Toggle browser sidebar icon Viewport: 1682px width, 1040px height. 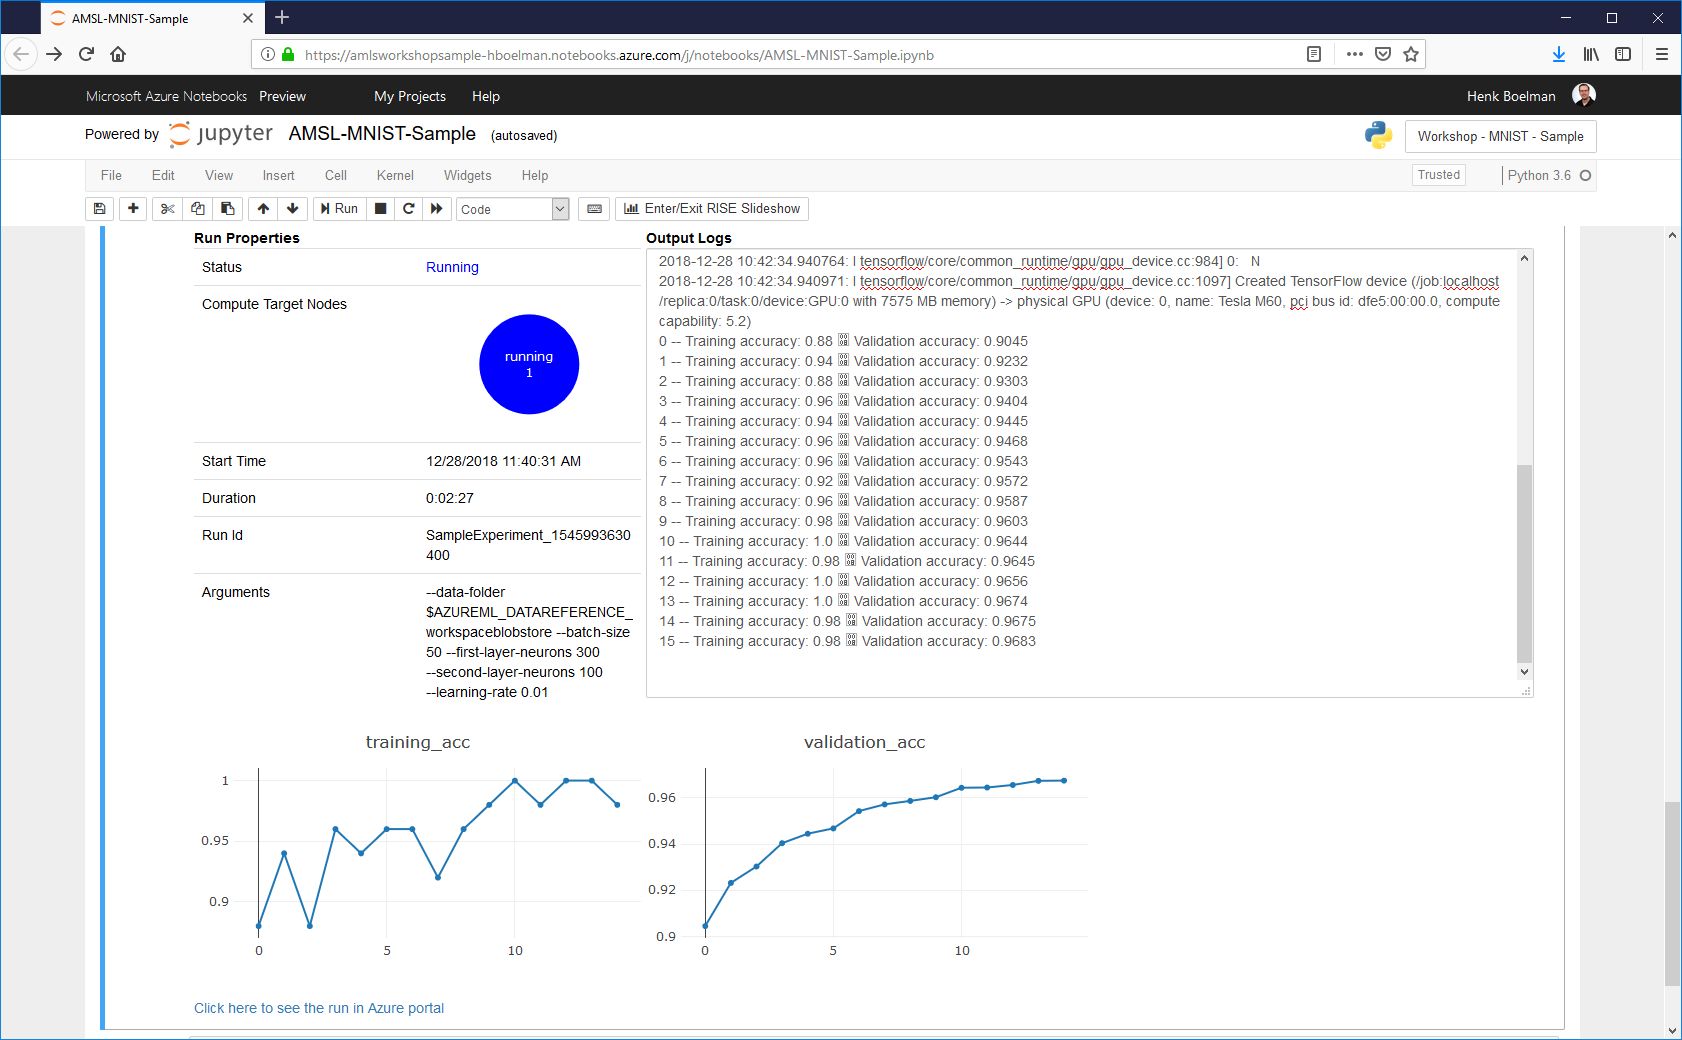pyautogui.click(x=1623, y=54)
